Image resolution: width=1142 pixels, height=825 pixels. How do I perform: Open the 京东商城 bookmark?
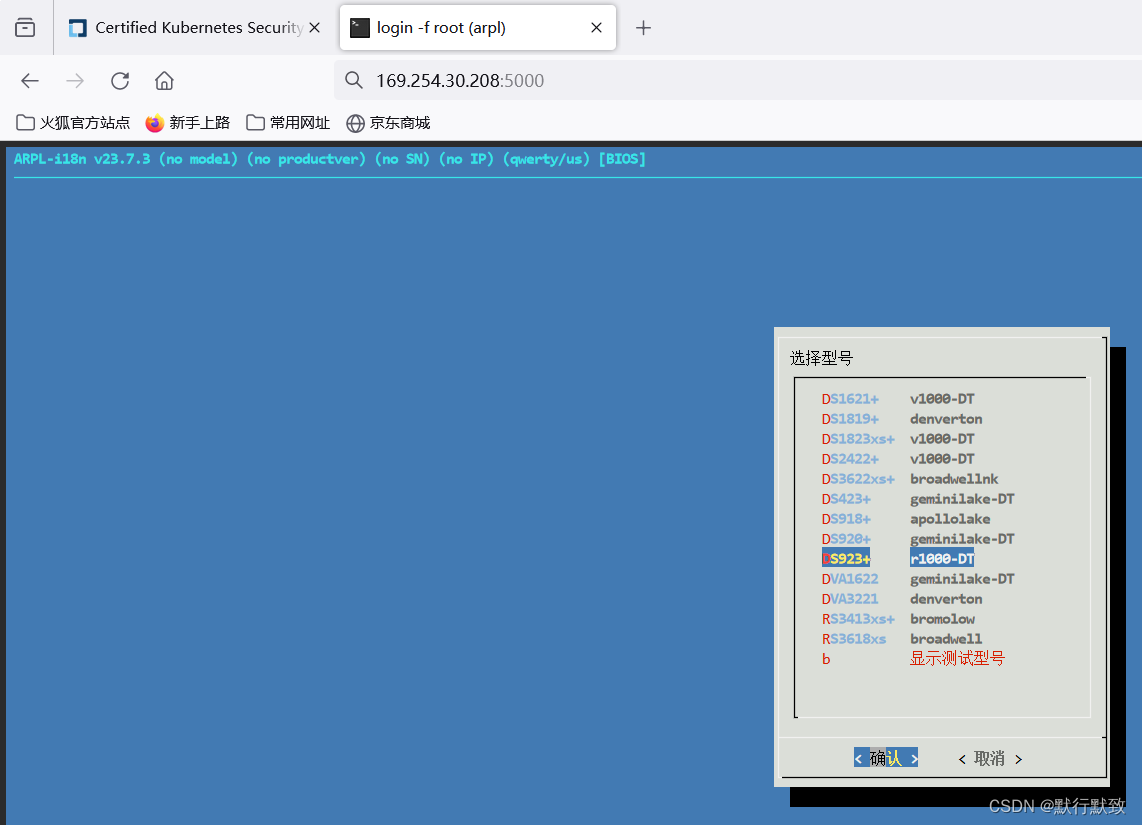[388, 122]
